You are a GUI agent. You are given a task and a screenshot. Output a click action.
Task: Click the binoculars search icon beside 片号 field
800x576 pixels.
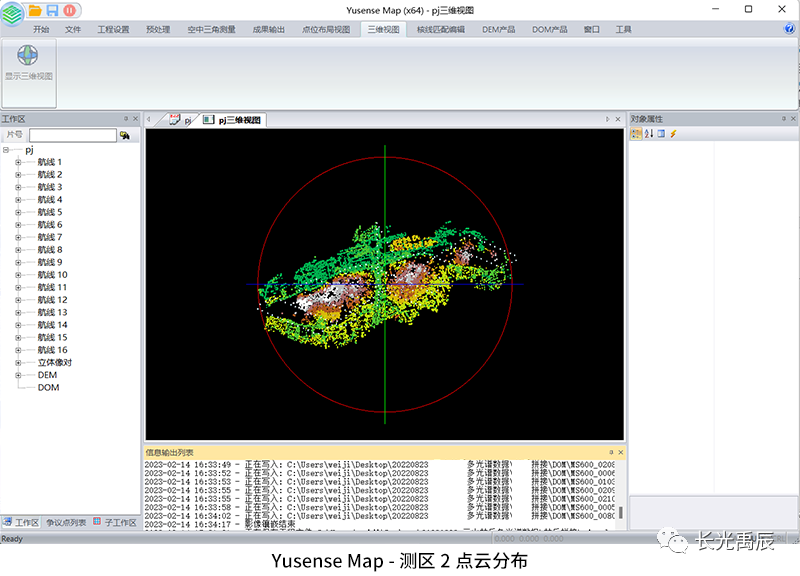pyautogui.click(x=125, y=135)
